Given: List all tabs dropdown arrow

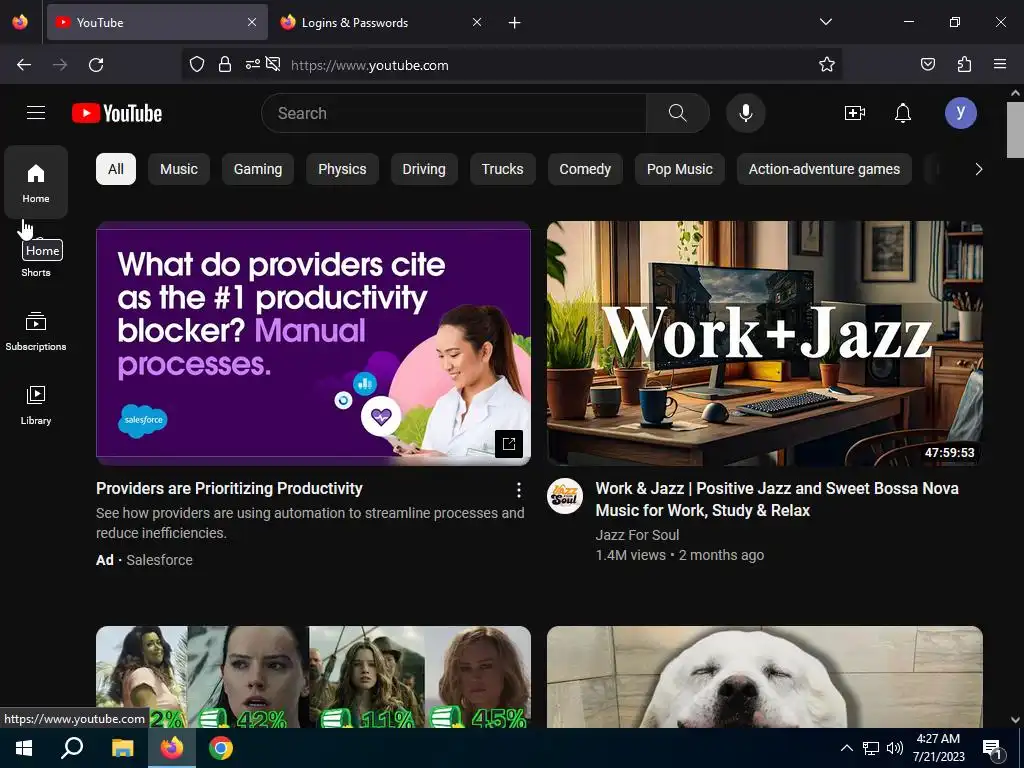Looking at the screenshot, I should click(x=825, y=22).
